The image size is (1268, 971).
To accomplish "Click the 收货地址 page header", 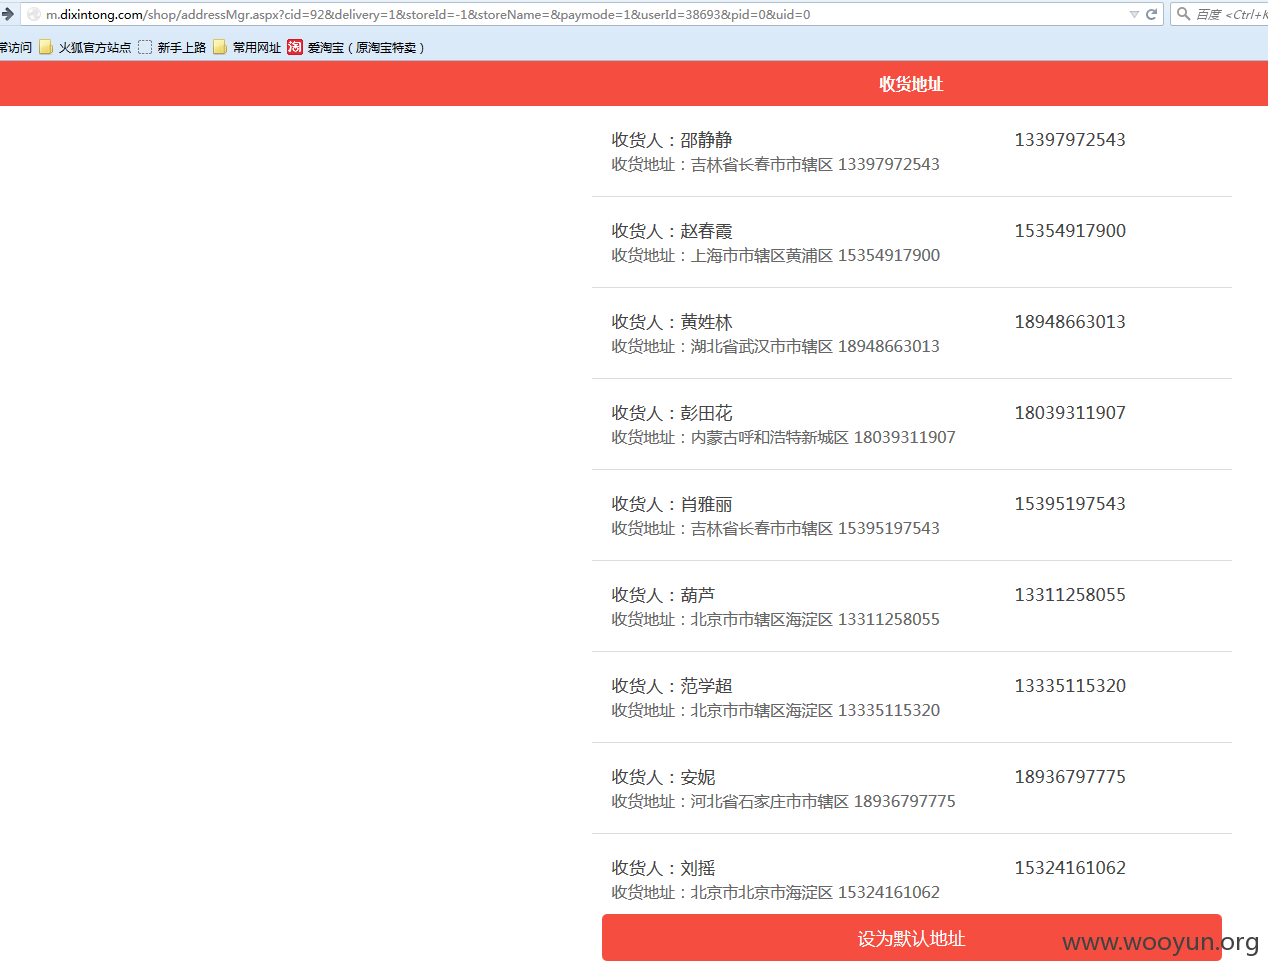I will pyautogui.click(x=911, y=84).
